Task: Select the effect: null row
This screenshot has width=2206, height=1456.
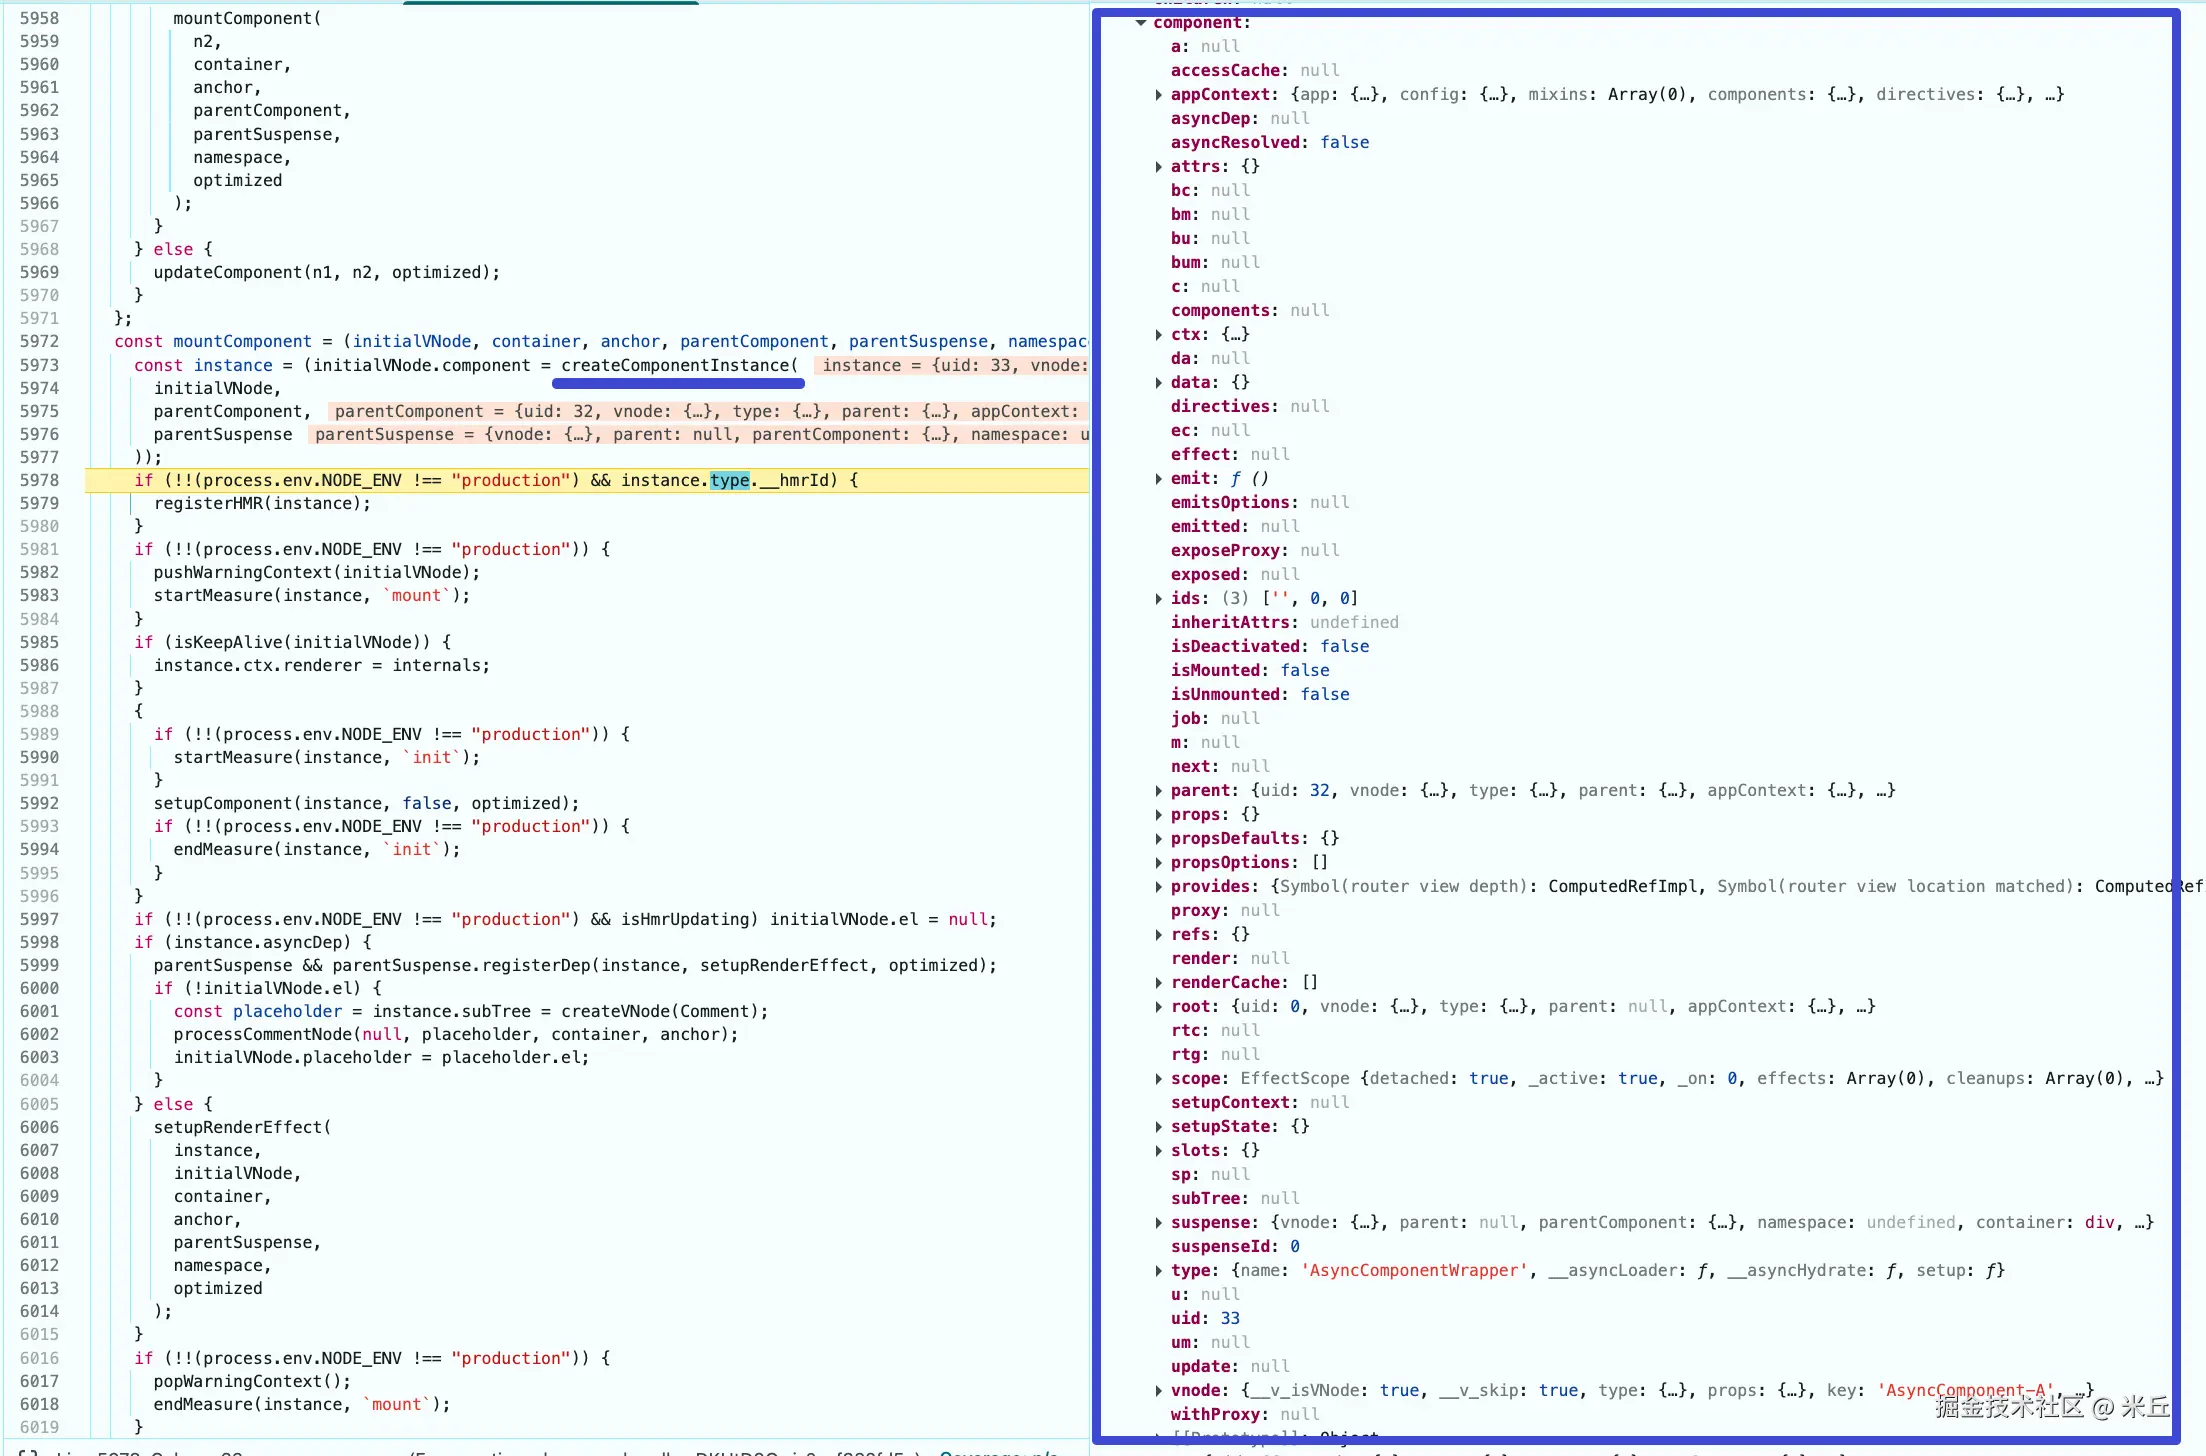Action: tap(1230, 455)
